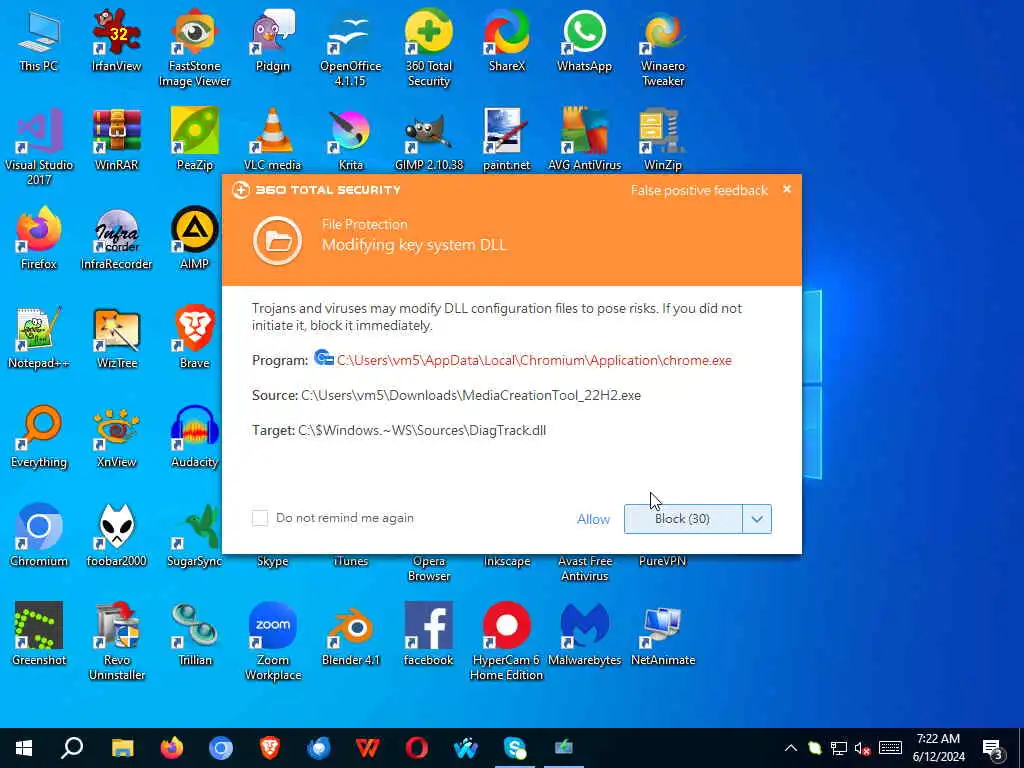Open HyperCam 6 Home Edition shortcut
This screenshot has height=768, width=1024.
coord(507,643)
